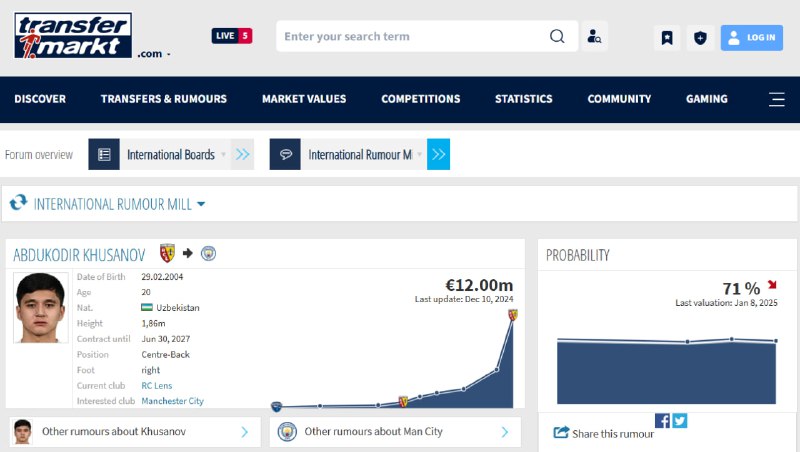This screenshot has height=452, width=800.
Task: Open the .com domain dropdown
Action: point(154,54)
